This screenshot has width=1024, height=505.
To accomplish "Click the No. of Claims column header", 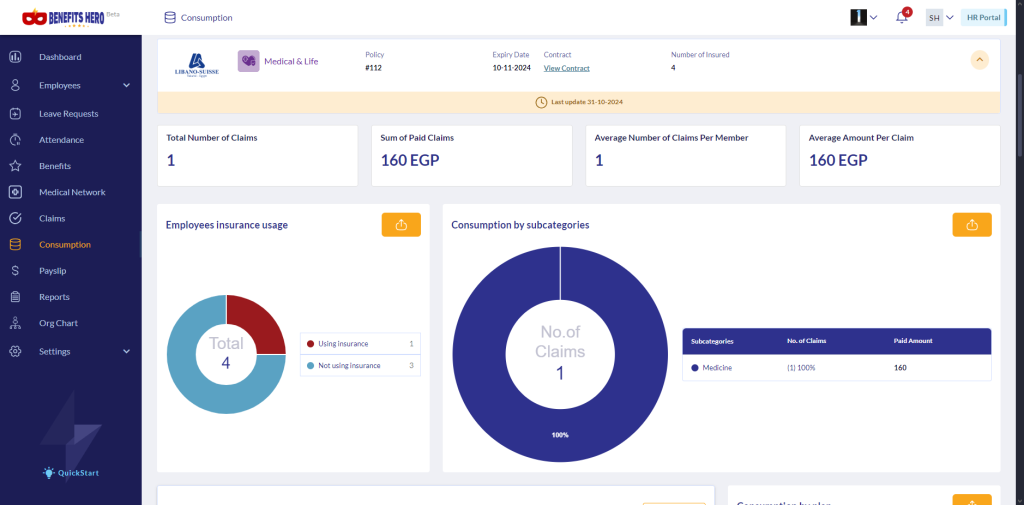I will [807, 341].
